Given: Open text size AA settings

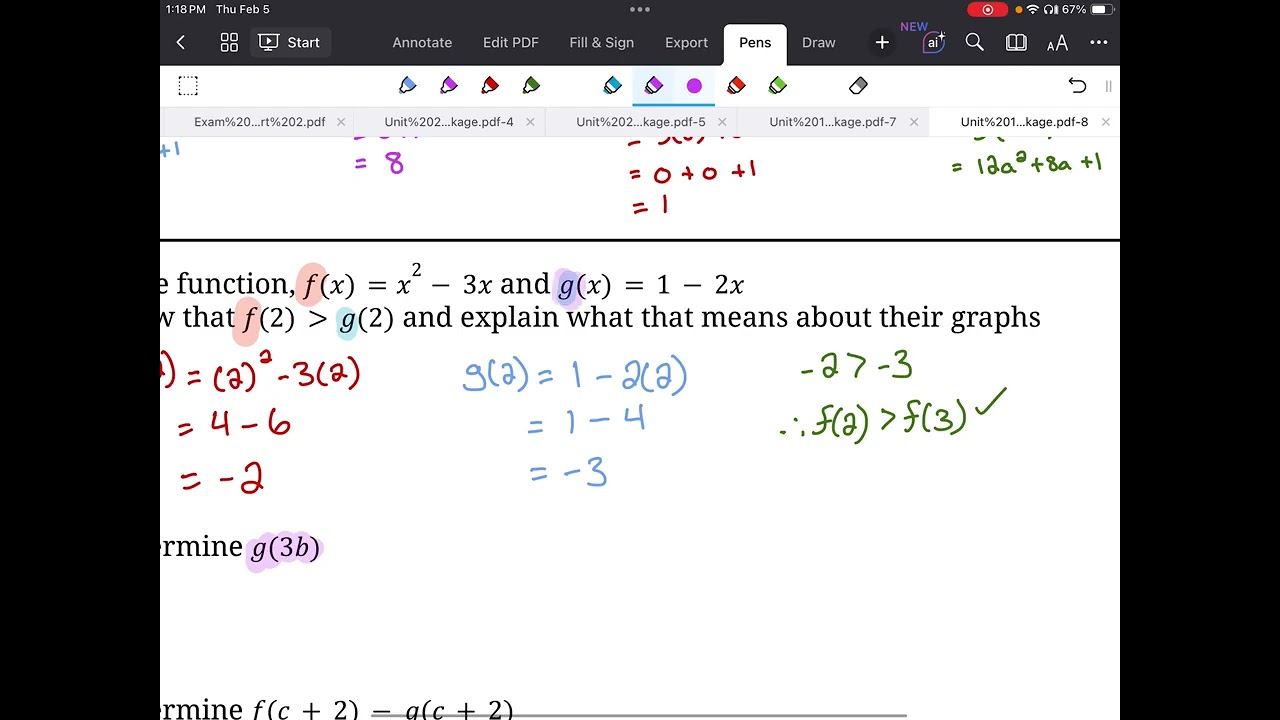Looking at the screenshot, I should tap(1057, 43).
